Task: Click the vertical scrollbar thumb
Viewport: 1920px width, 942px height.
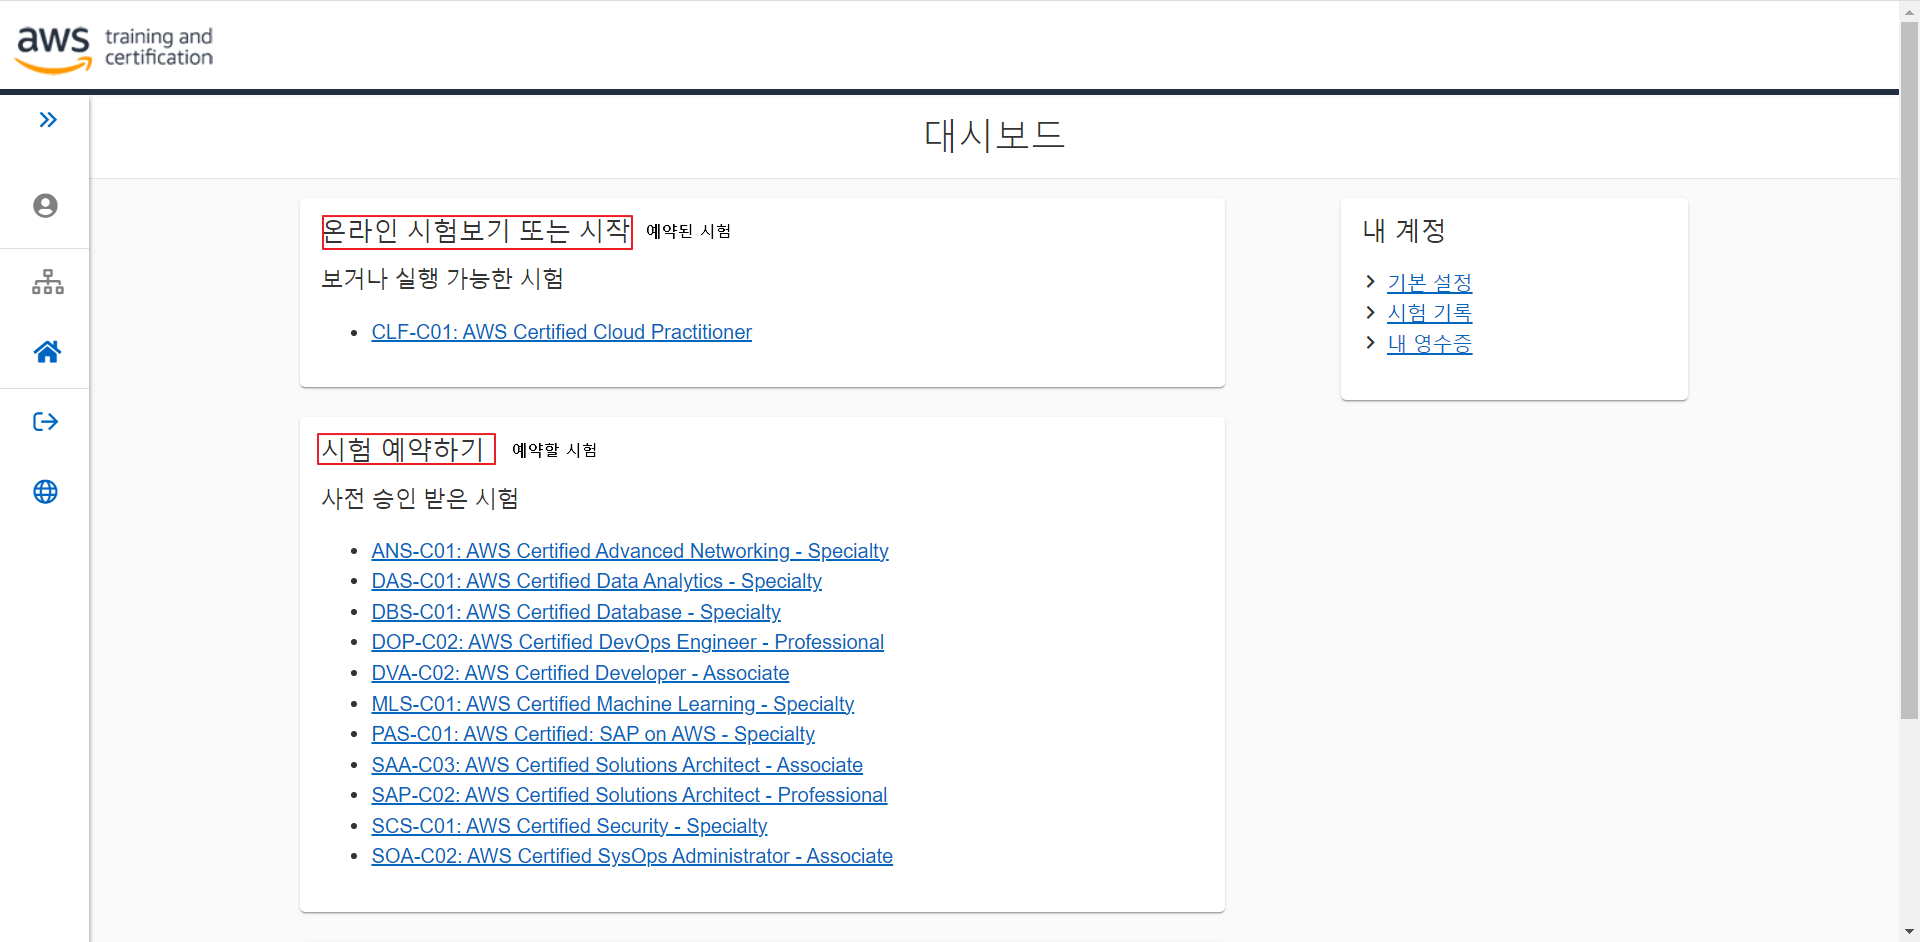Action: tap(1909, 369)
